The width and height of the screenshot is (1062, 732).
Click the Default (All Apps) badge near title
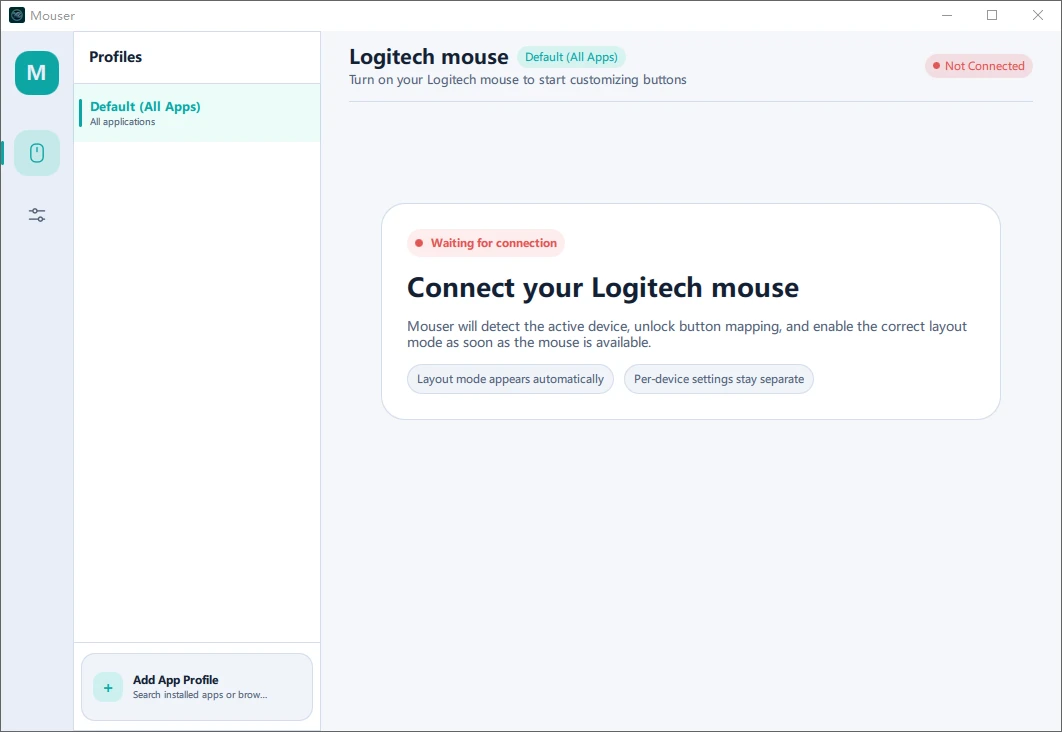(571, 57)
